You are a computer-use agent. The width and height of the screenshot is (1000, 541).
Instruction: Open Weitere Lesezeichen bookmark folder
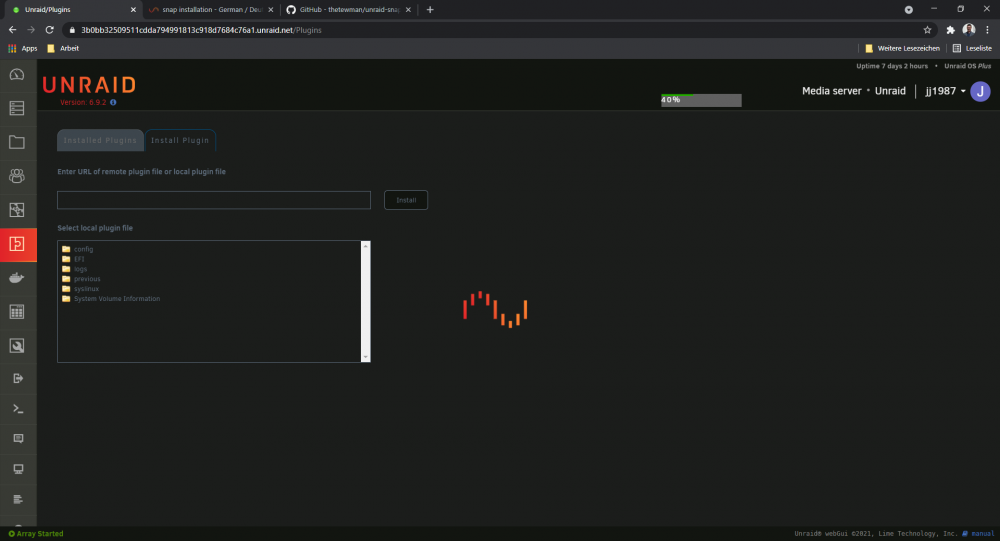902,48
